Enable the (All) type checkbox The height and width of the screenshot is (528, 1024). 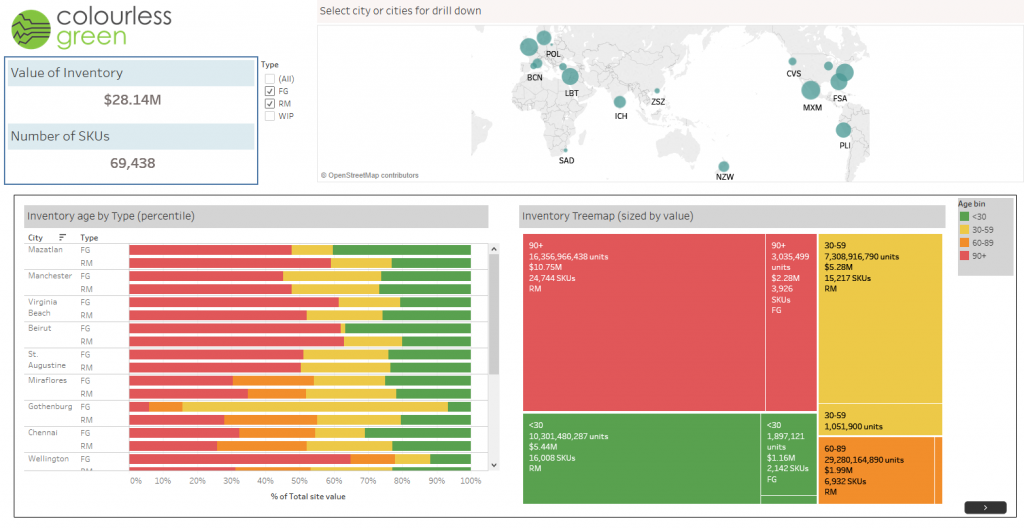click(270, 78)
